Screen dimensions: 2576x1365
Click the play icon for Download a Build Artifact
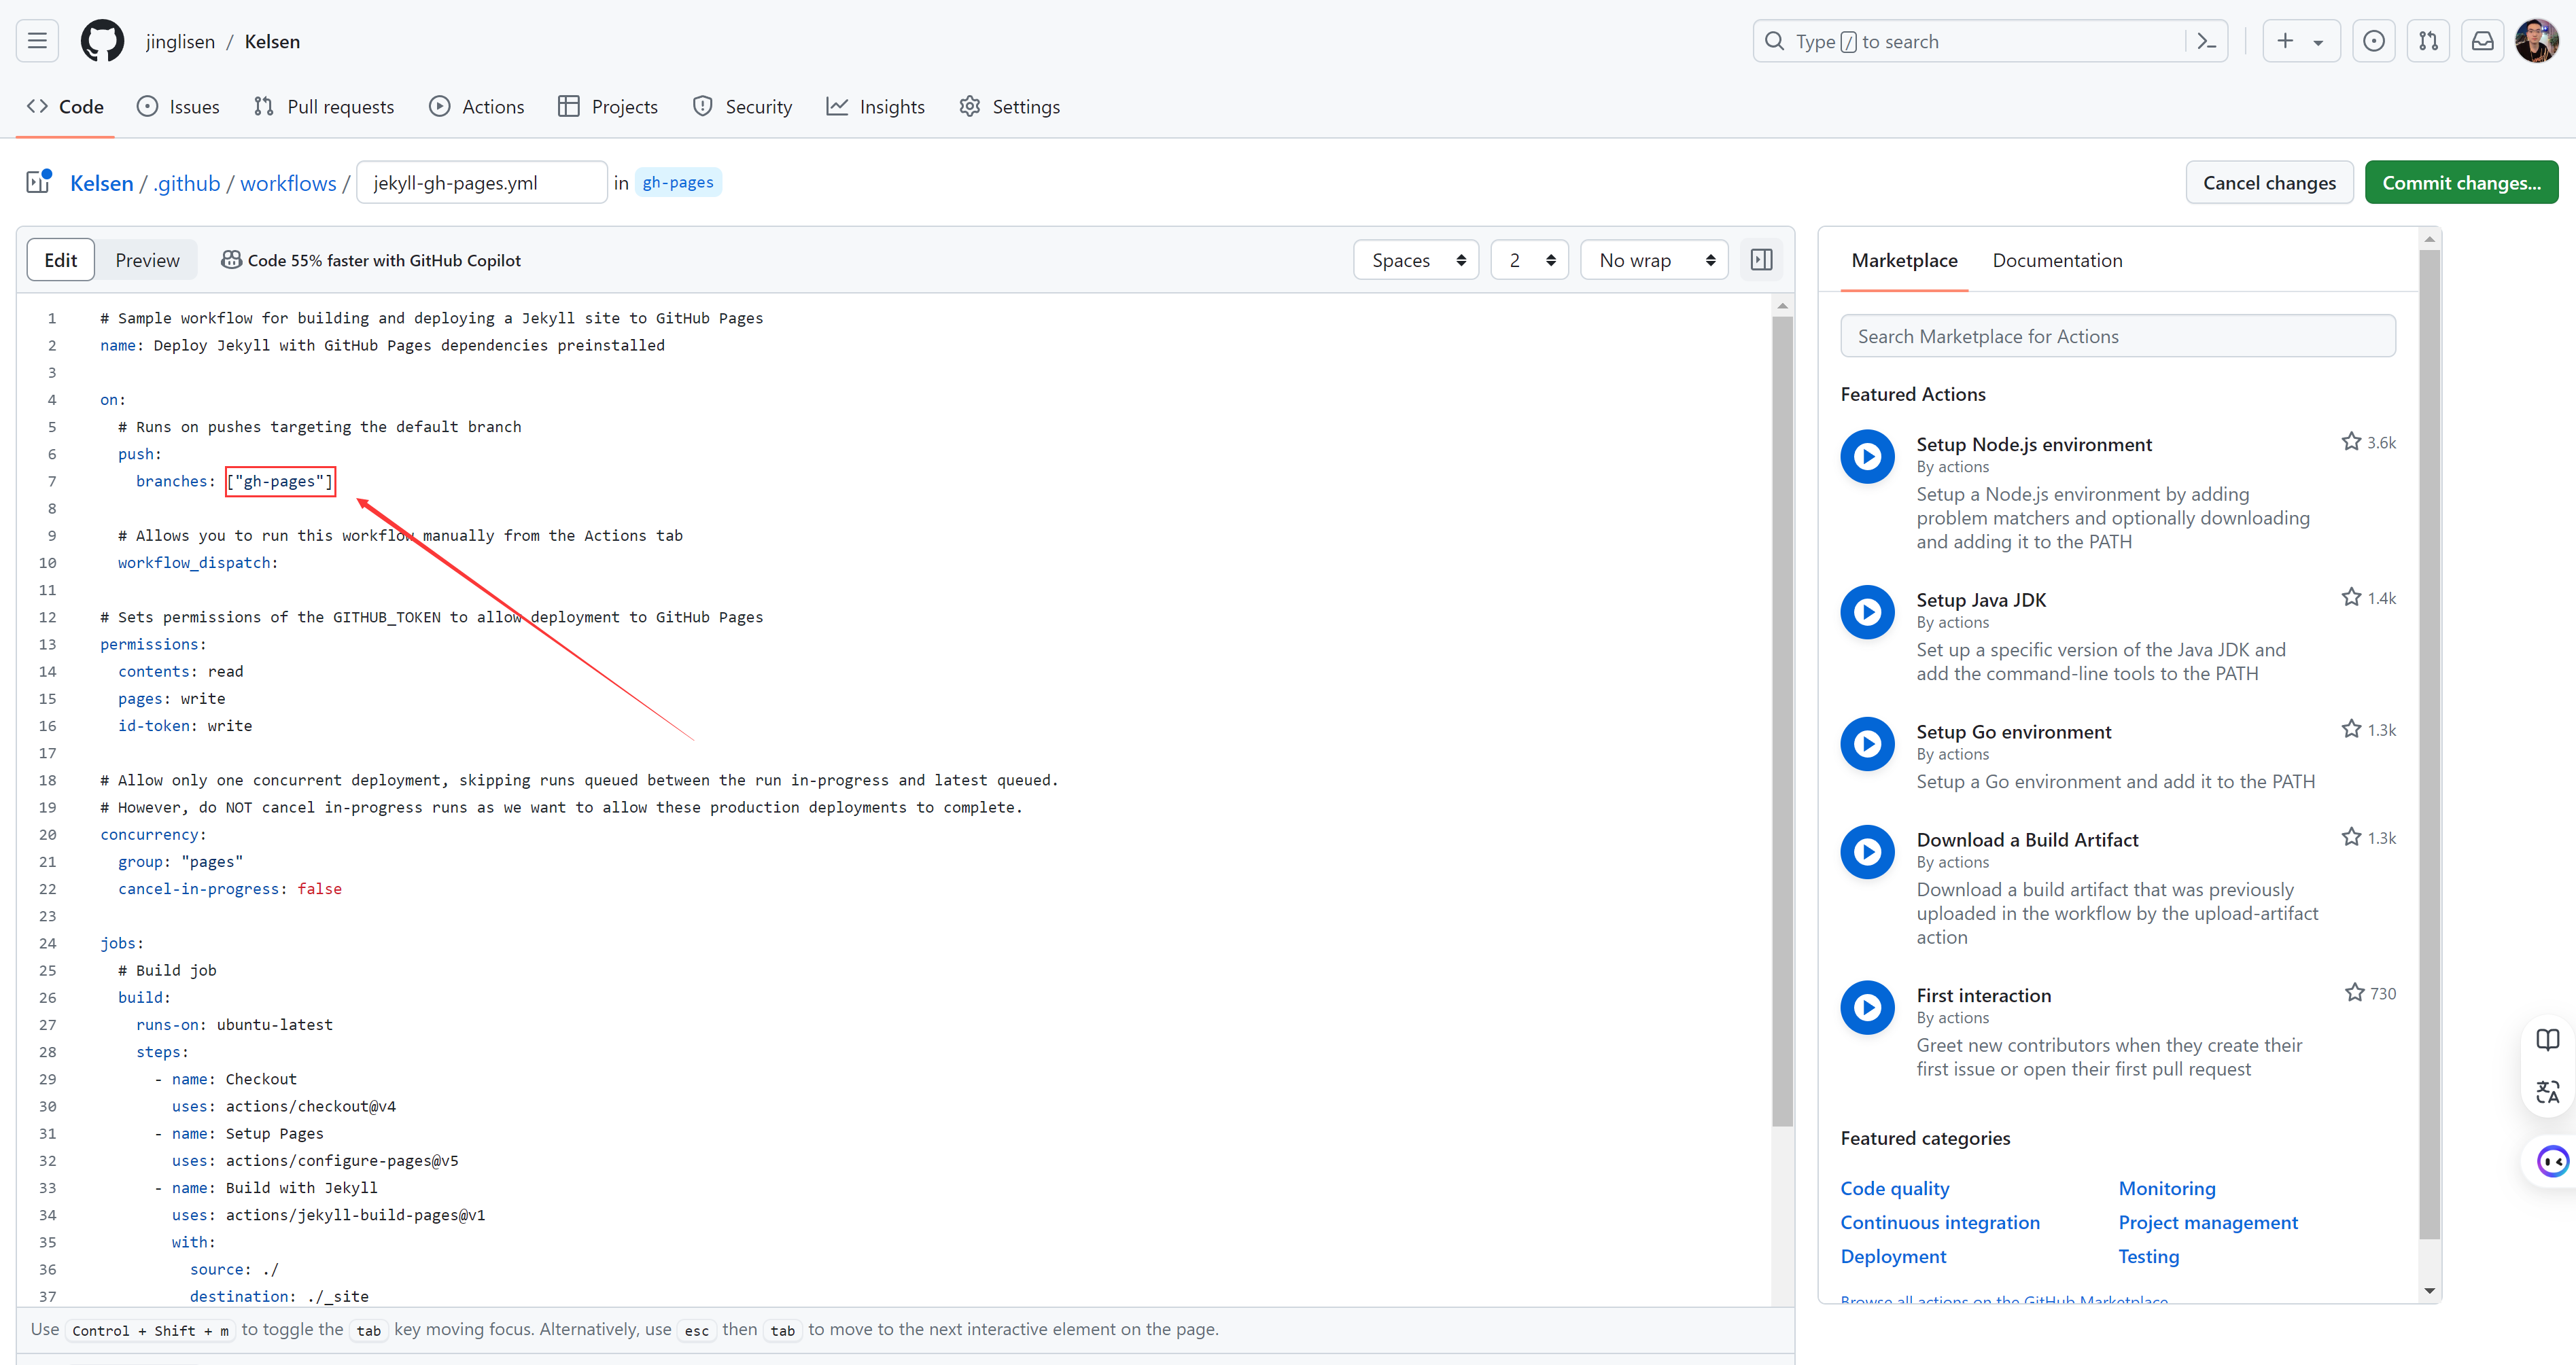pyautogui.click(x=1867, y=852)
